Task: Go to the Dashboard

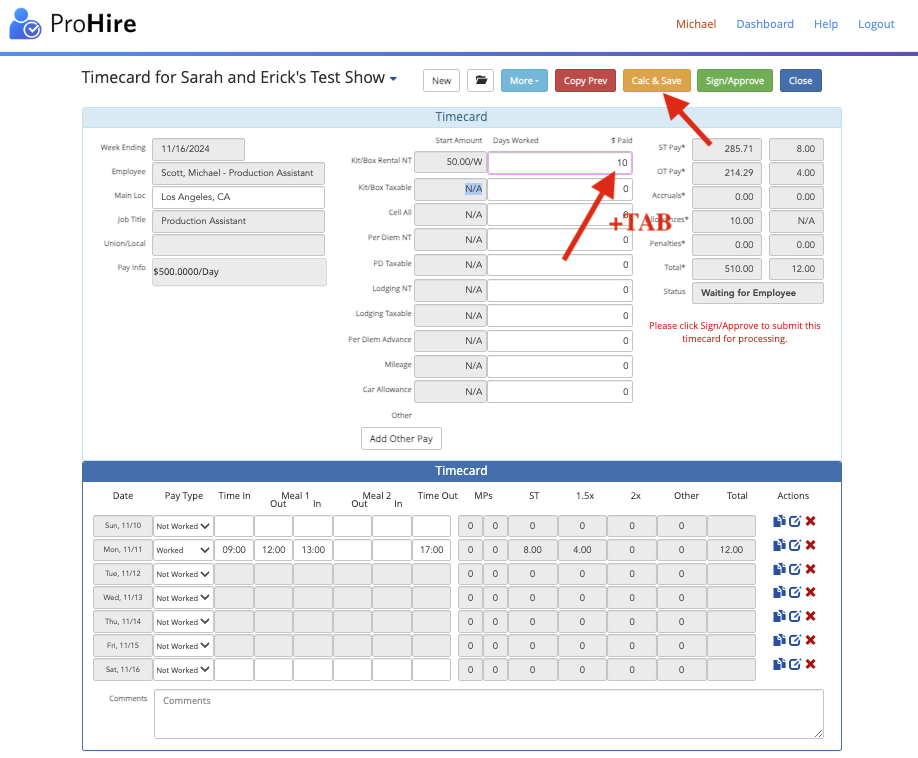Action: [x=765, y=24]
